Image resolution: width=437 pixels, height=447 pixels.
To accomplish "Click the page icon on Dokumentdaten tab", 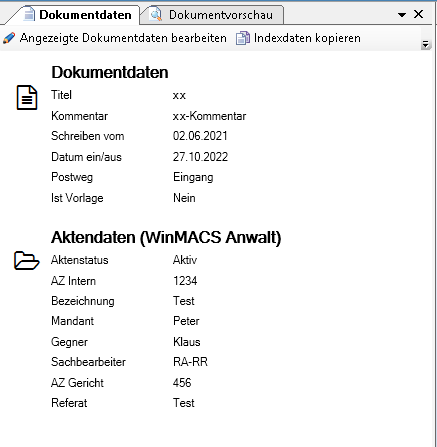I will pyautogui.click(x=29, y=15).
